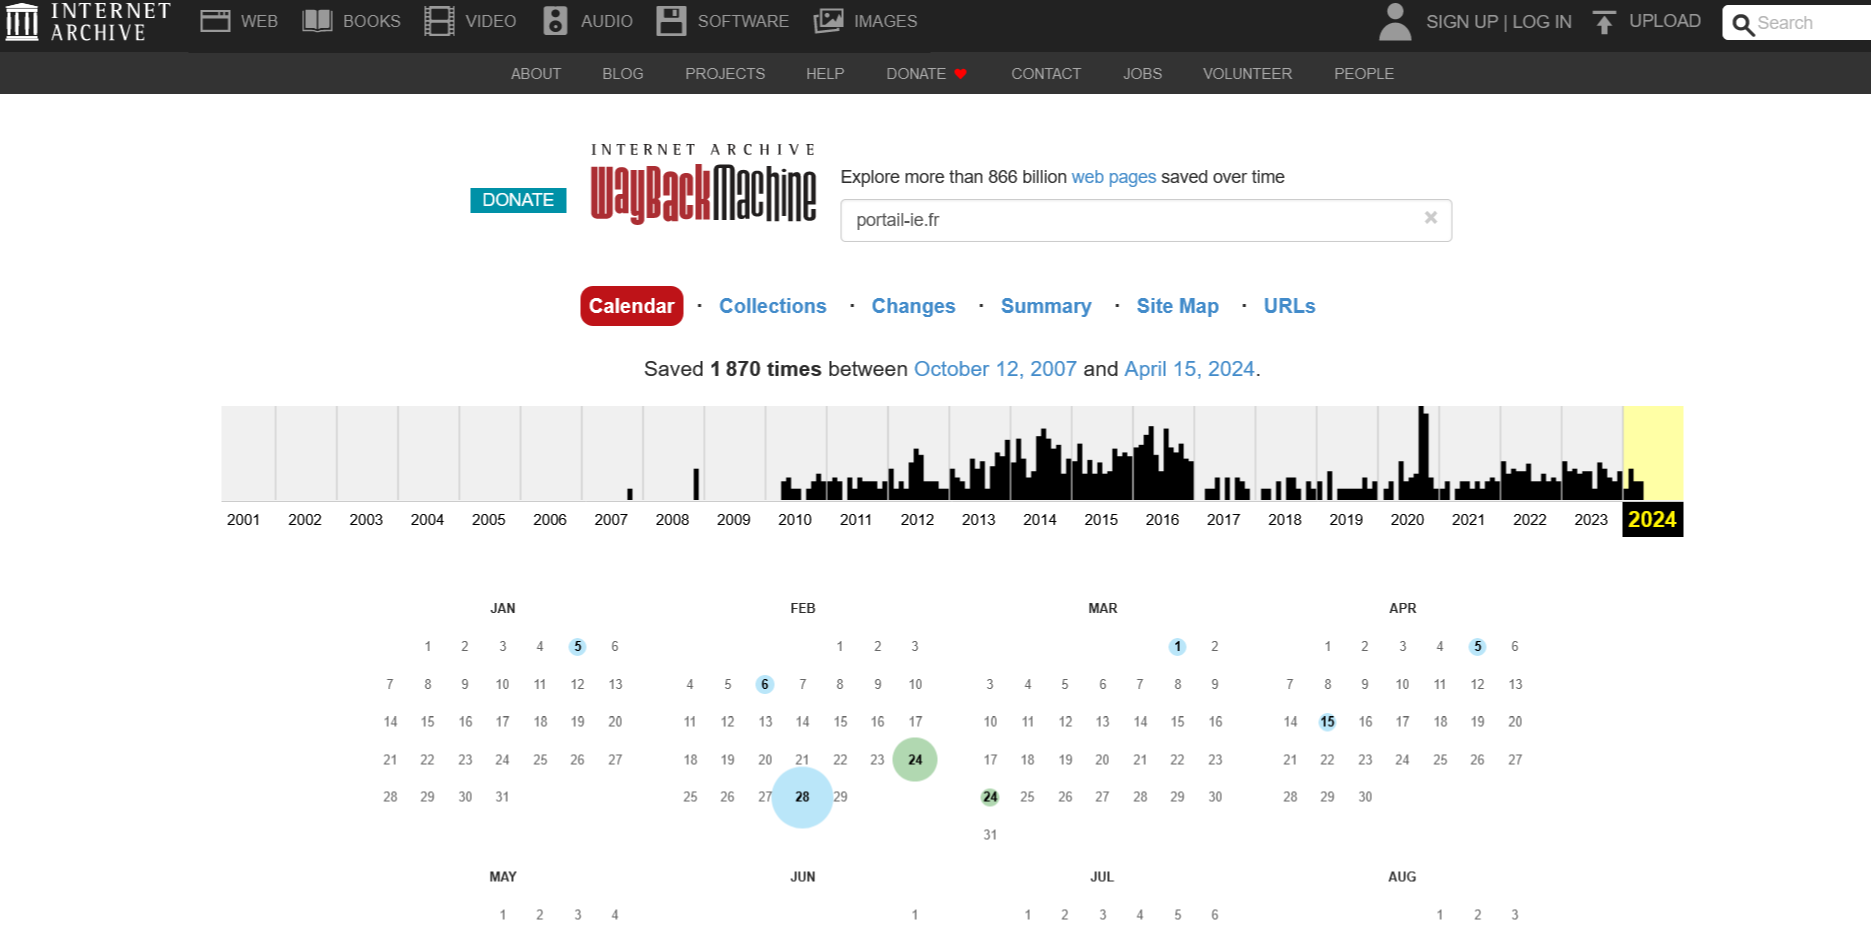Select year 2024 in the timeline

pos(1652,519)
